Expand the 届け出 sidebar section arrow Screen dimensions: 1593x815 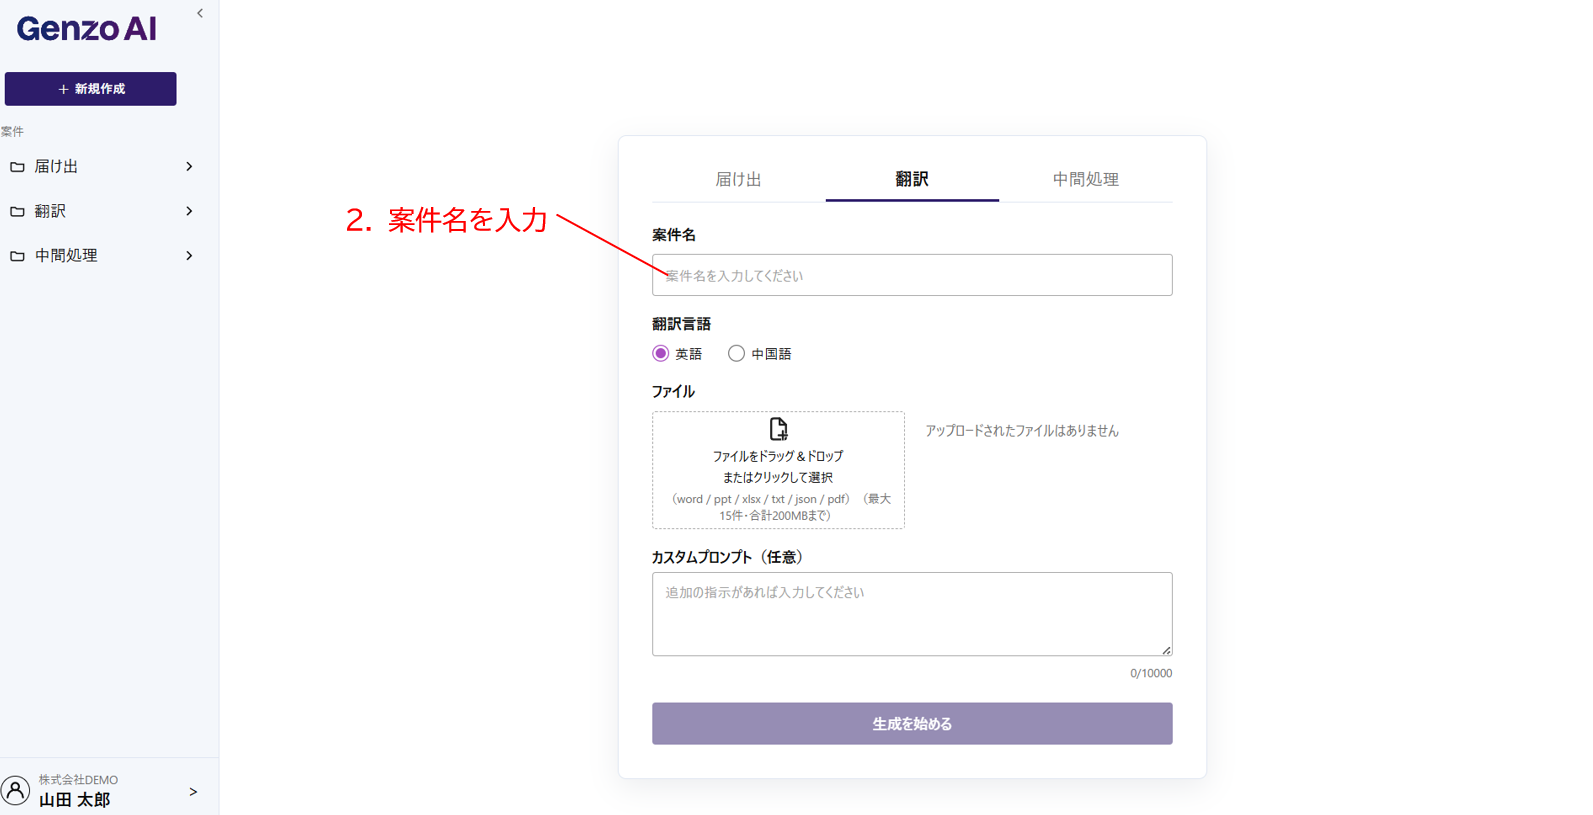pyautogui.click(x=189, y=167)
